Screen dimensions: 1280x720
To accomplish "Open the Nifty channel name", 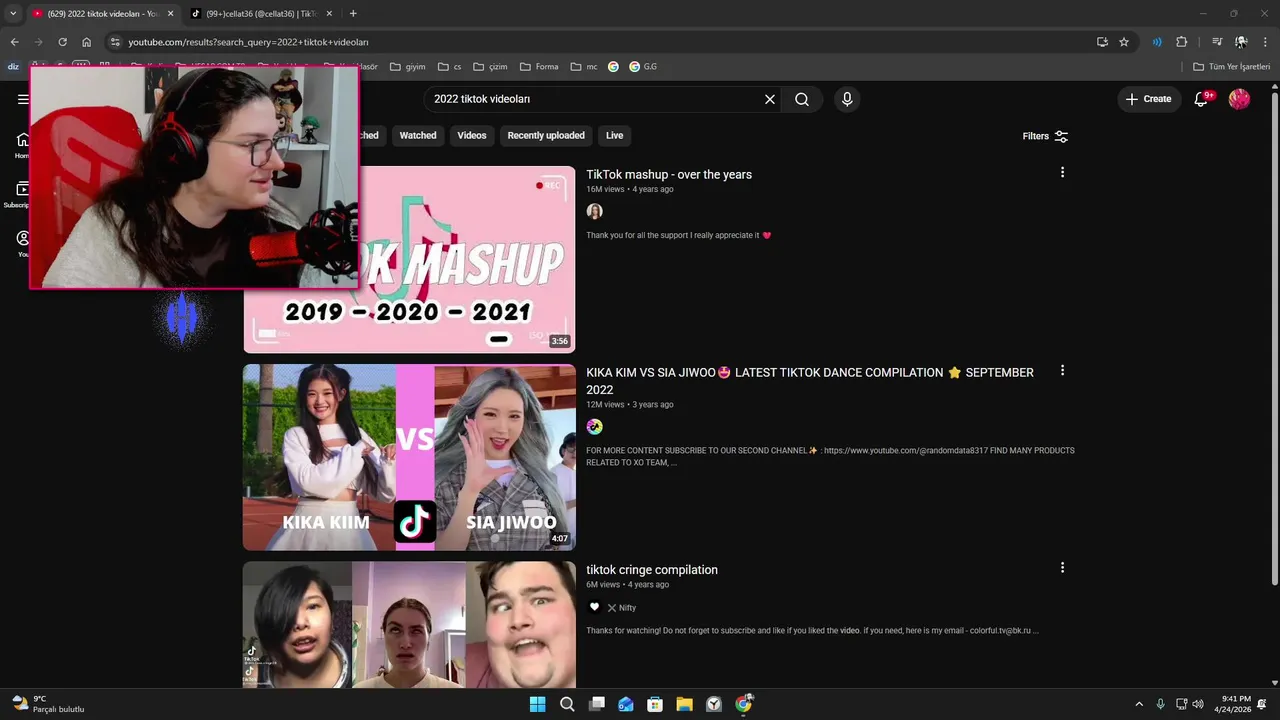I will click(x=627, y=608).
